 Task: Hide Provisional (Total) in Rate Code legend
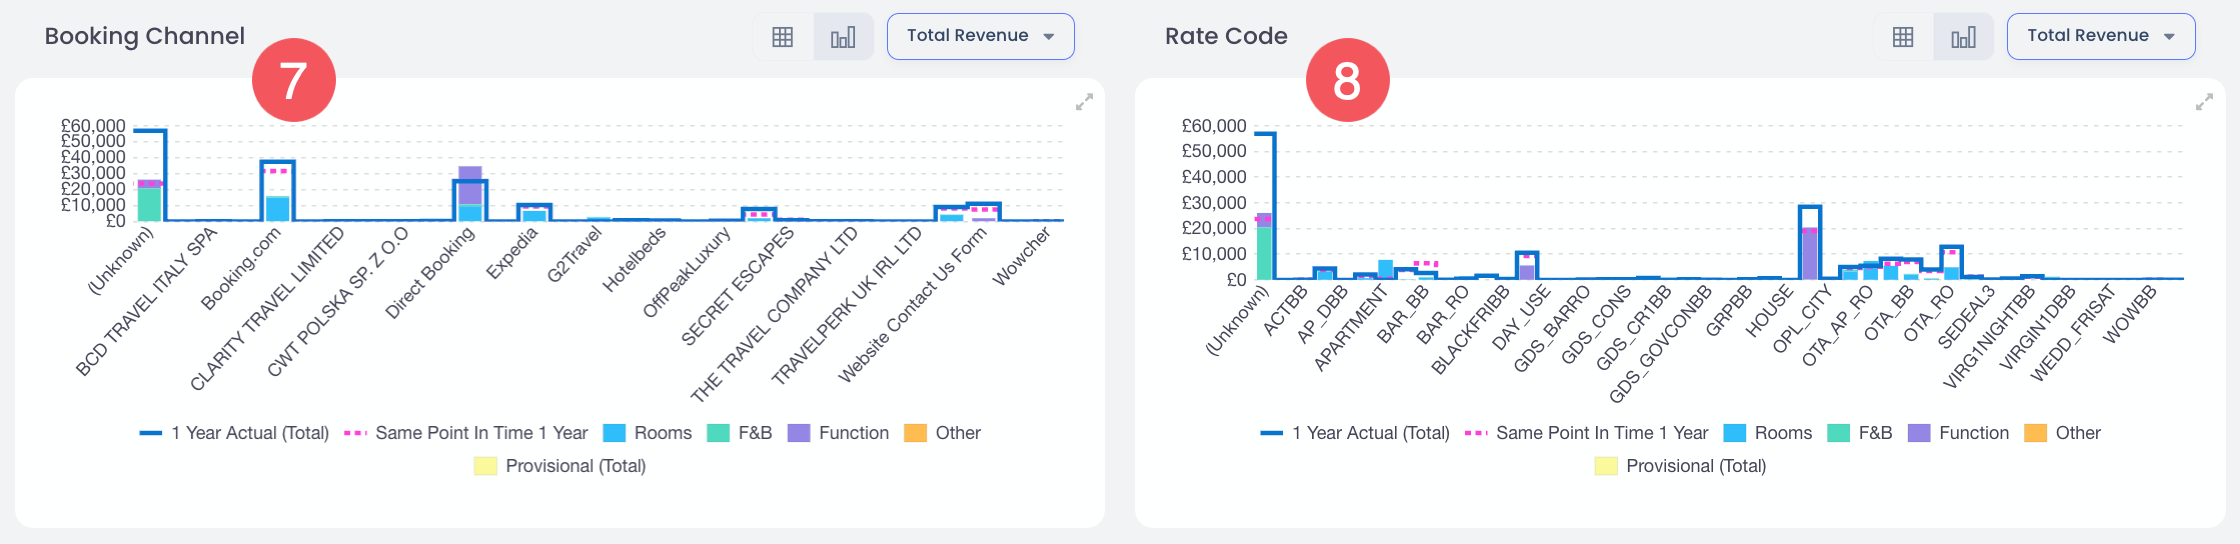(x=1681, y=466)
